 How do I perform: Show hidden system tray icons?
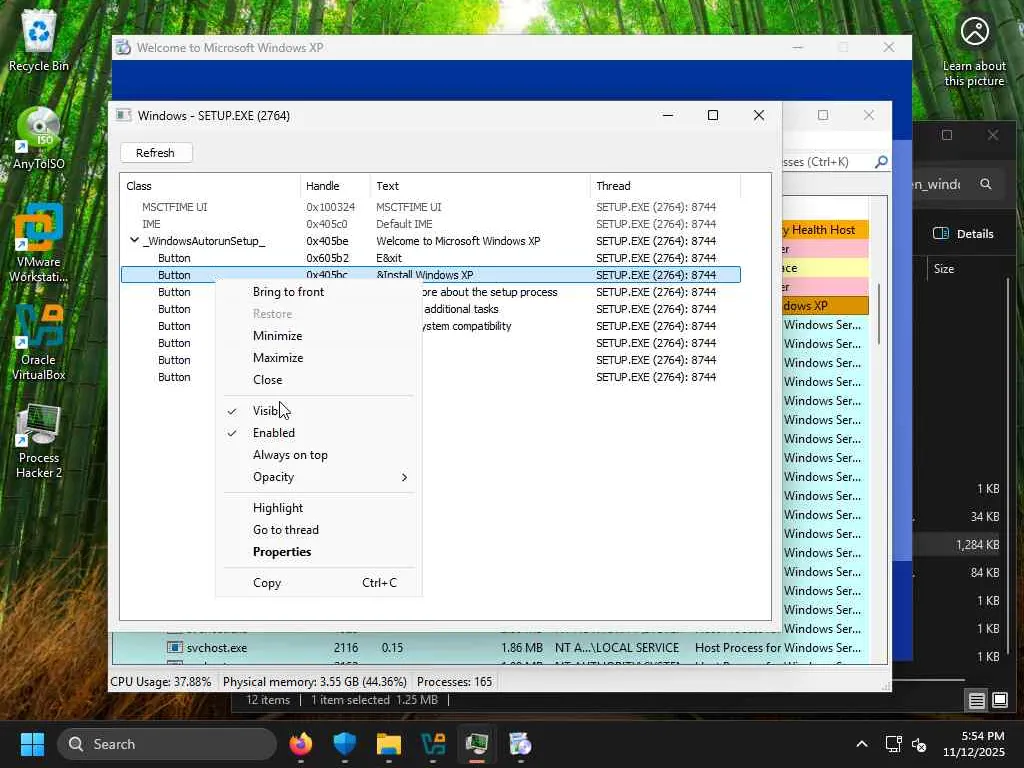pos(862,744)
